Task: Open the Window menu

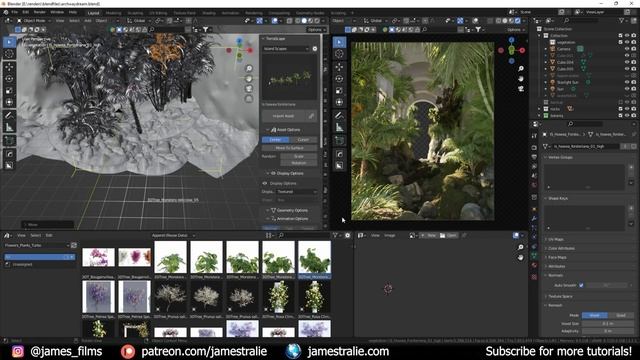Action: pos(57,12)
